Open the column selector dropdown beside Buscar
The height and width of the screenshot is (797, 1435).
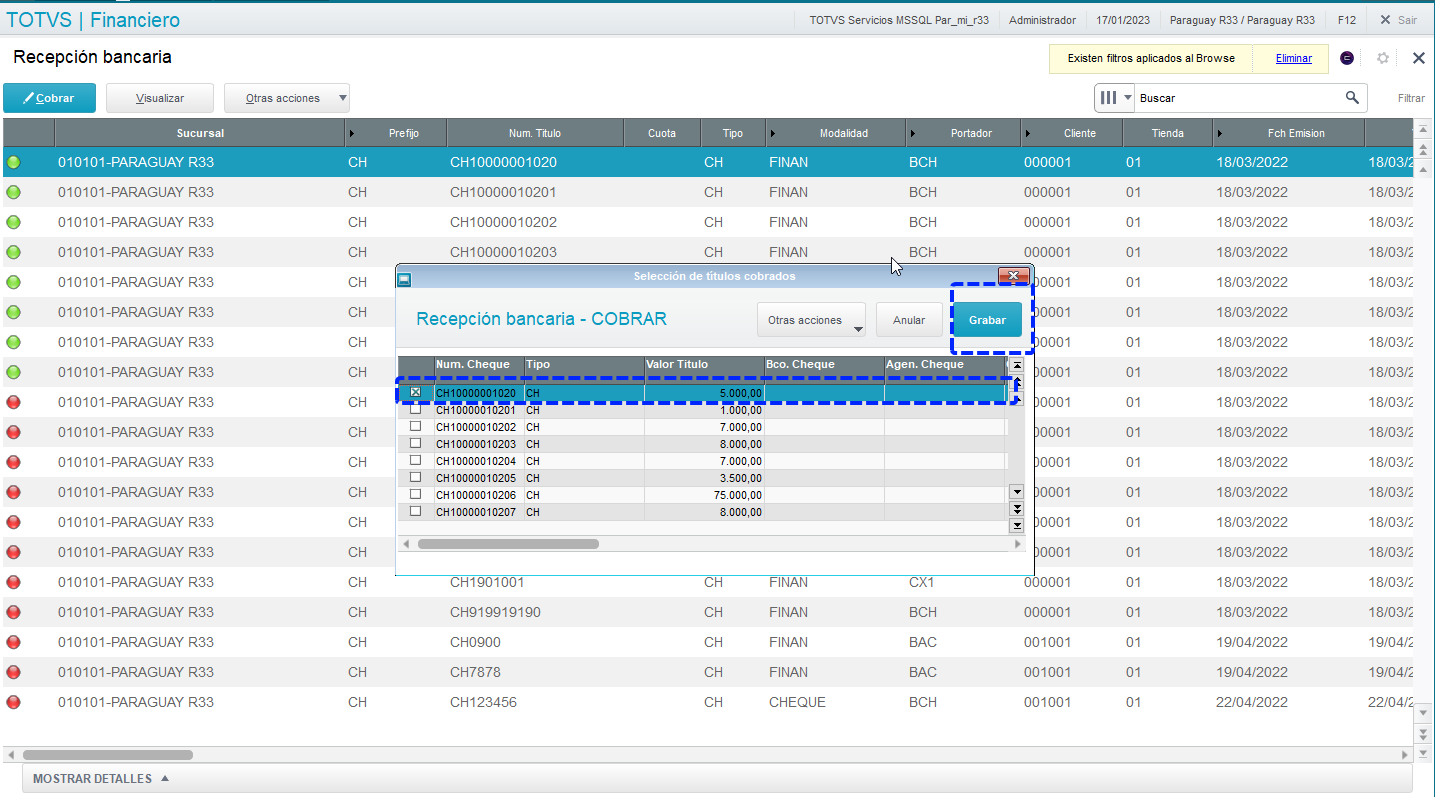1116,97
